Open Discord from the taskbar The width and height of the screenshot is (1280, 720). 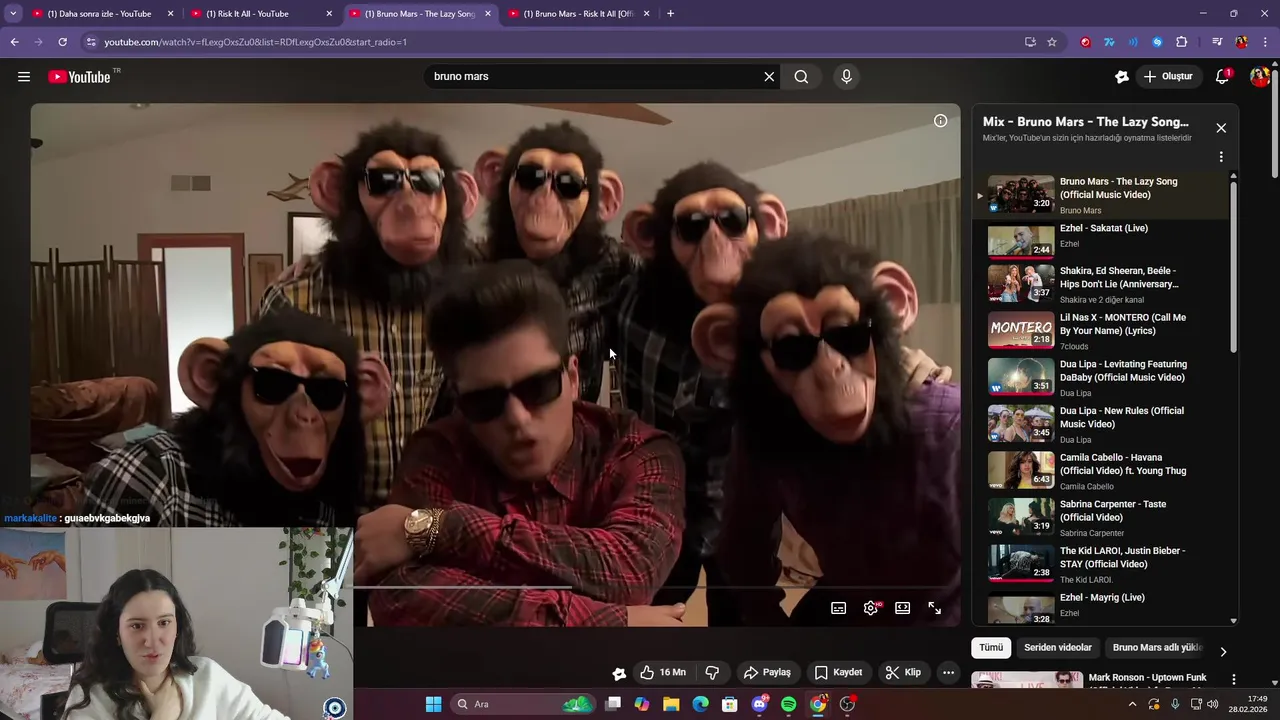tap(759, 704)
